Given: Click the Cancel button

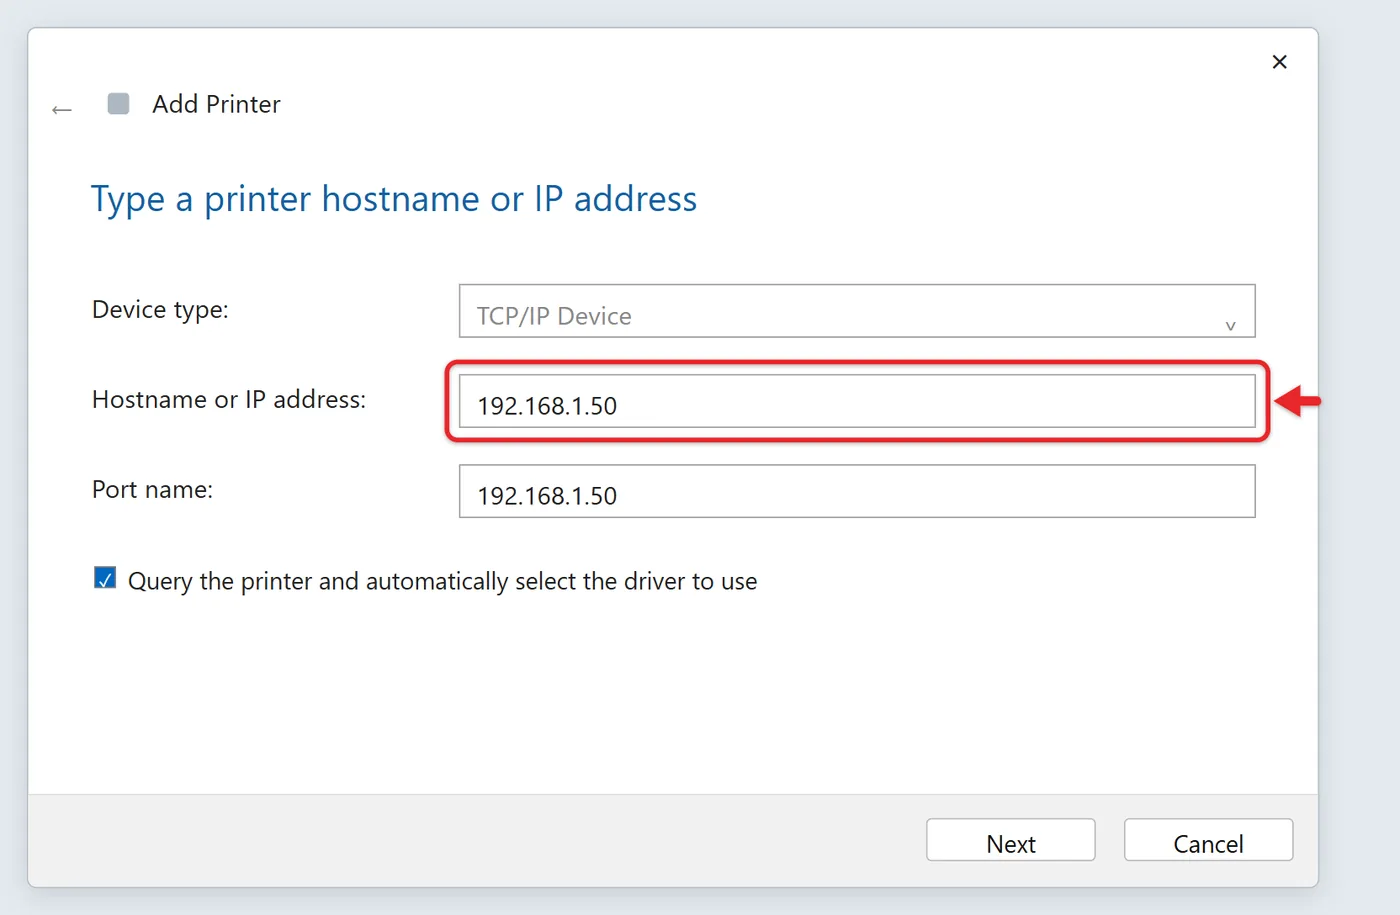Looking at the screenshot, I should [1208, 840].
